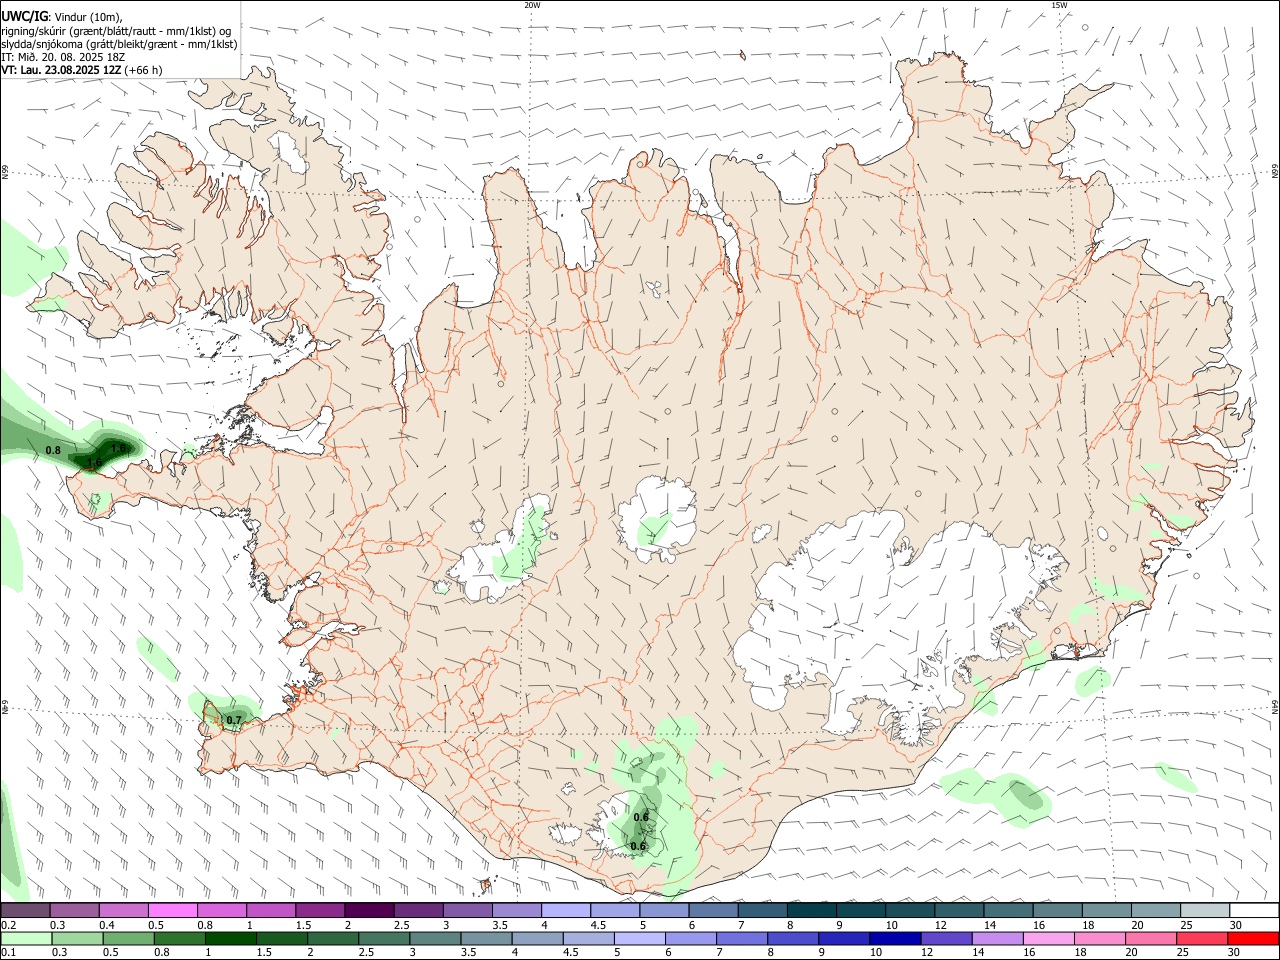This screenshot has height=960, width=1280.
Task: Click the 0.2 label under upper legend
Action: (x=8, y=925)
